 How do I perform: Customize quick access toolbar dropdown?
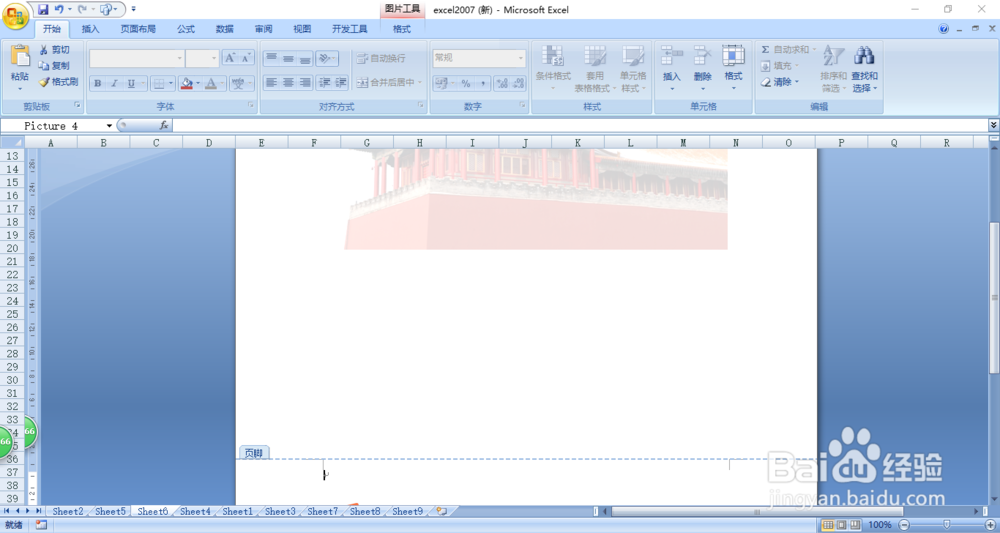[134, 10]
